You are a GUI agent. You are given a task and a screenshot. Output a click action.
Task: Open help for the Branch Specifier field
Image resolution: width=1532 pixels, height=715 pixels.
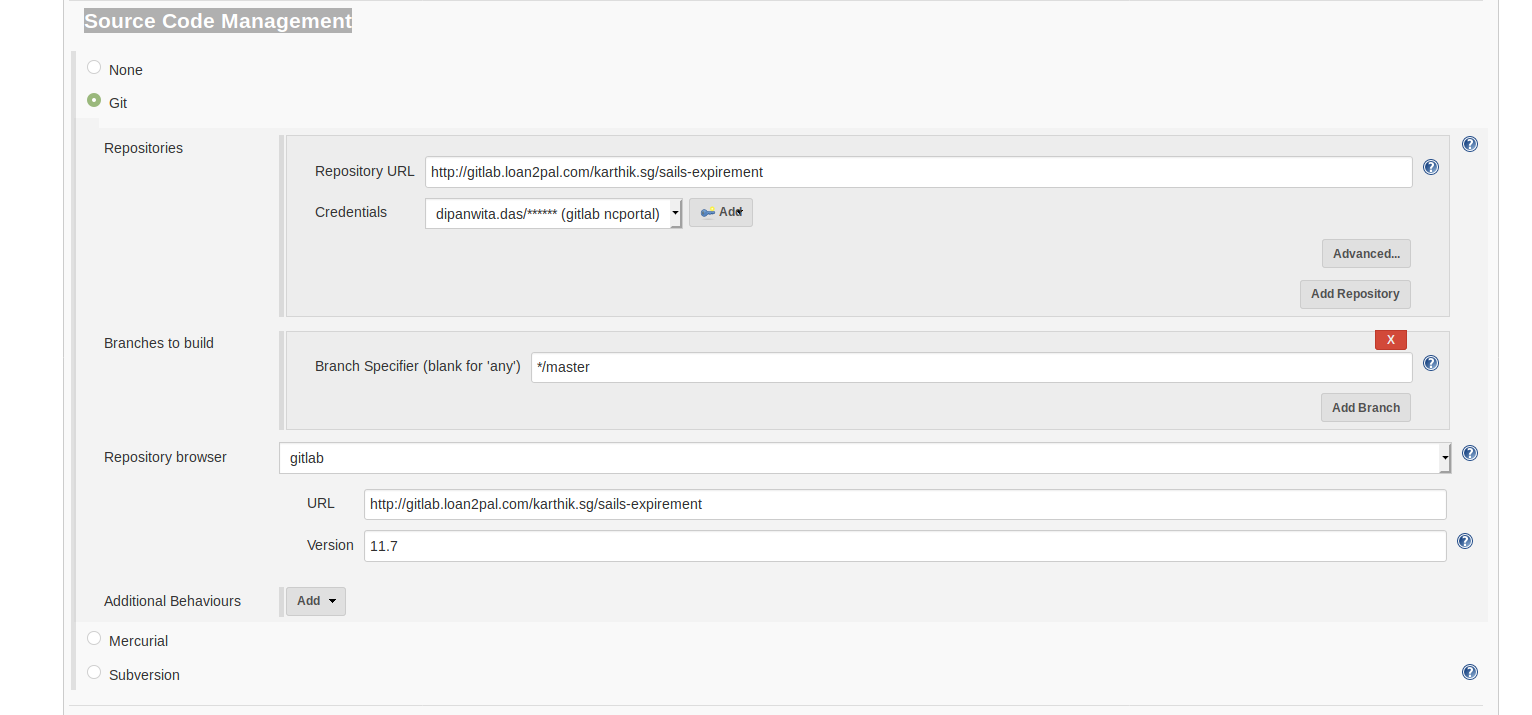pyautogui.click(x=1430, y=364)
